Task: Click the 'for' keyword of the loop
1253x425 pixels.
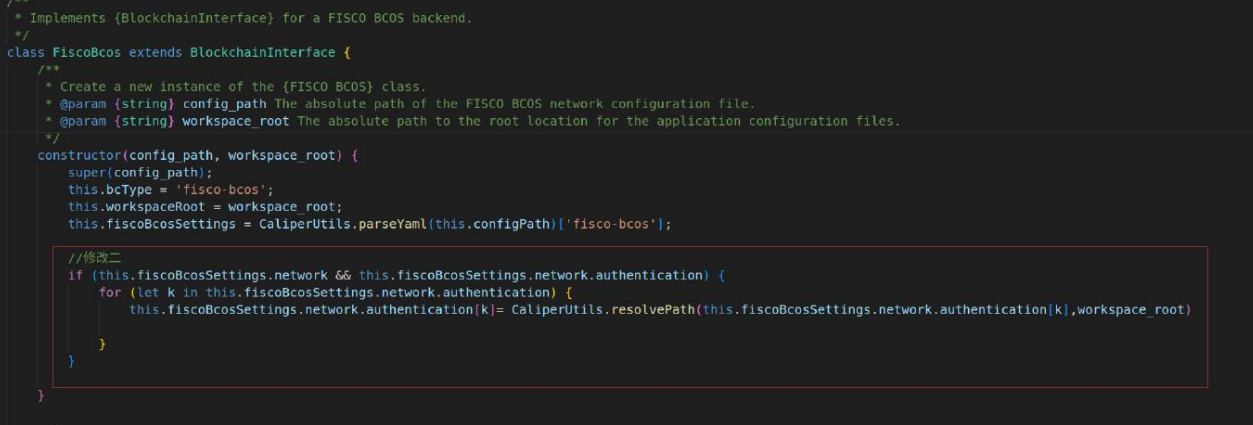Action: click(110, 292)
